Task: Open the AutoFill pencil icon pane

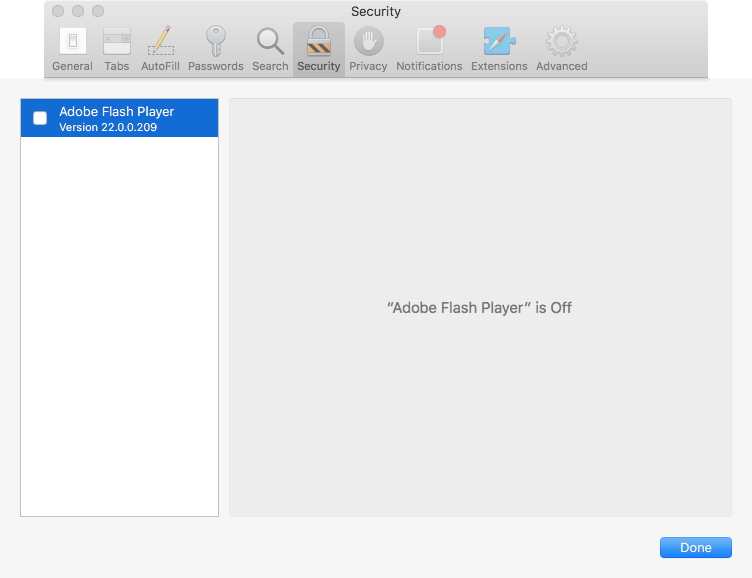Action: [x=160, y=49]
